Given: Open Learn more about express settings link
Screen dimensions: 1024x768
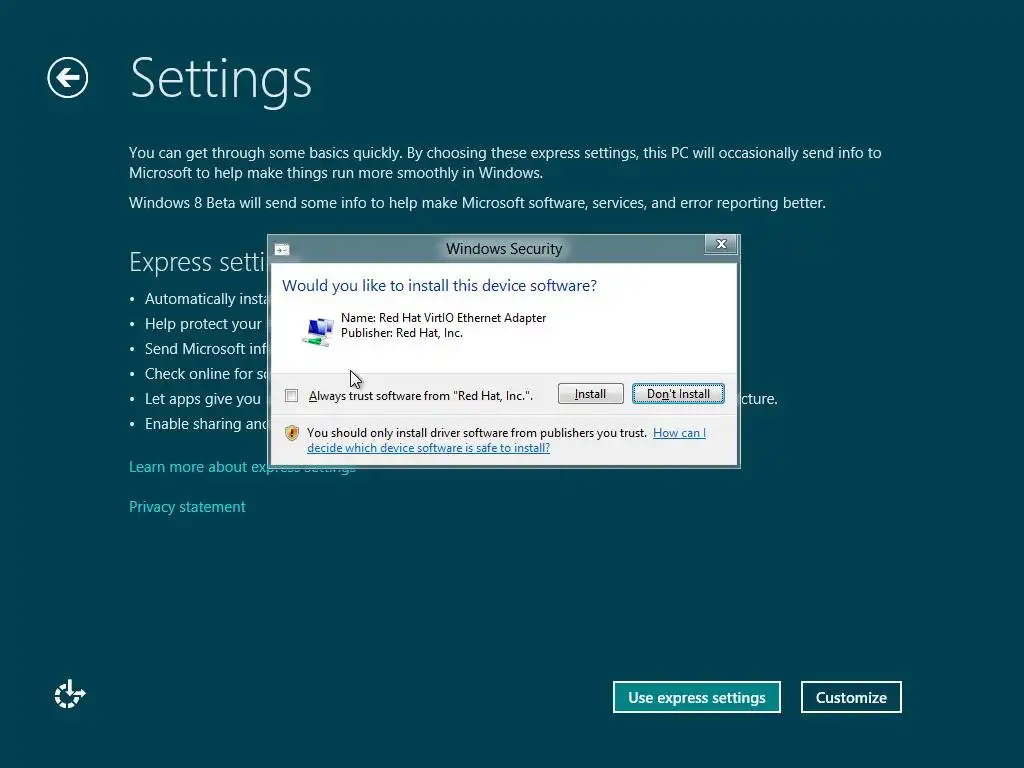Looking at the screenshot, I should pos(242,467).
